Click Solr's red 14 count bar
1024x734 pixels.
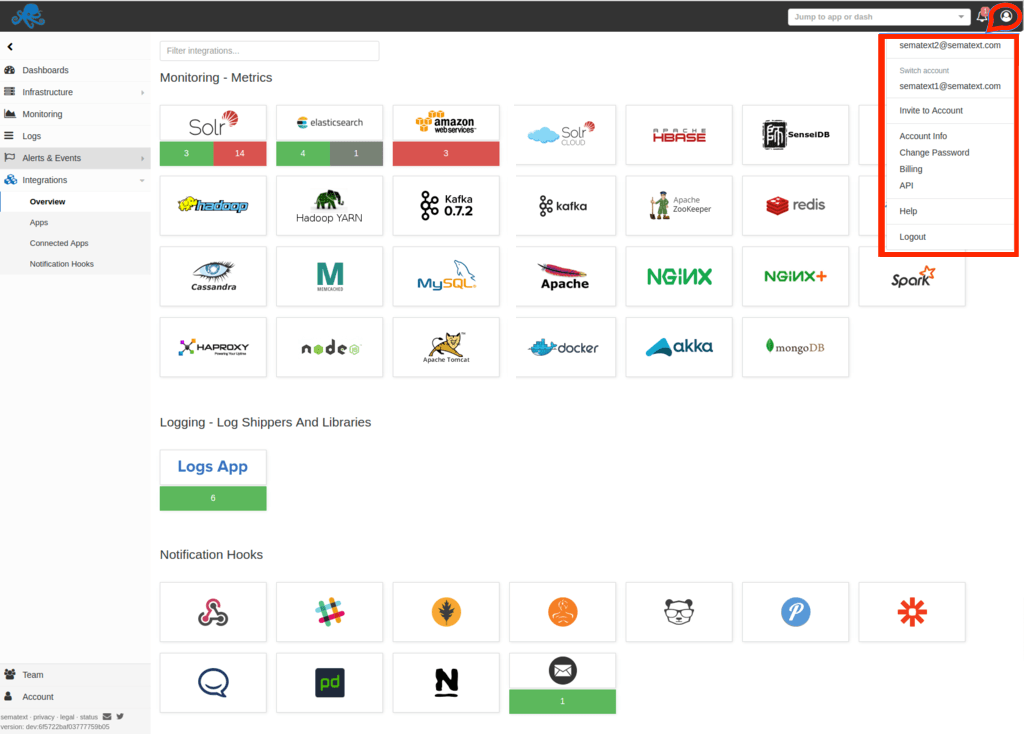click(x=240, y=153)
